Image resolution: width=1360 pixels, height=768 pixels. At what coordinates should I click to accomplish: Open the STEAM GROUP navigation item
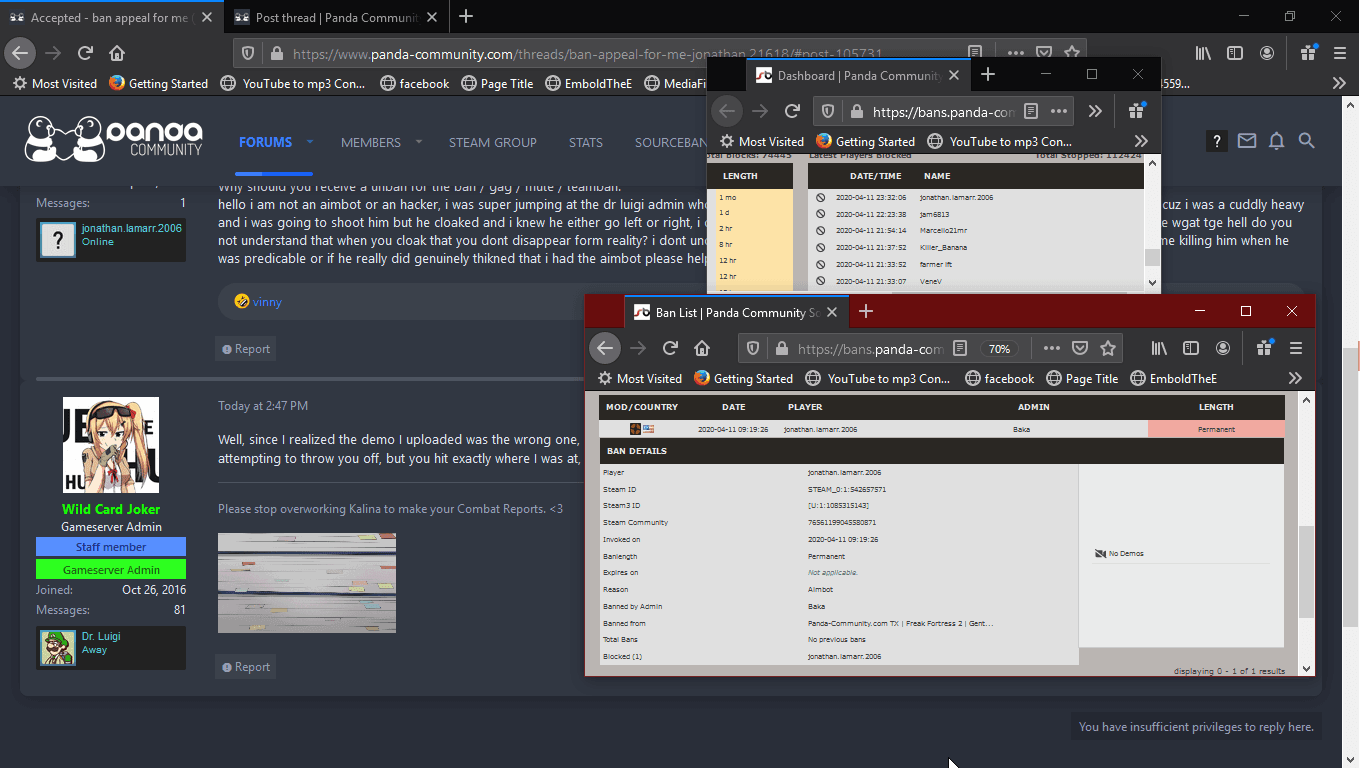point(492,142)
